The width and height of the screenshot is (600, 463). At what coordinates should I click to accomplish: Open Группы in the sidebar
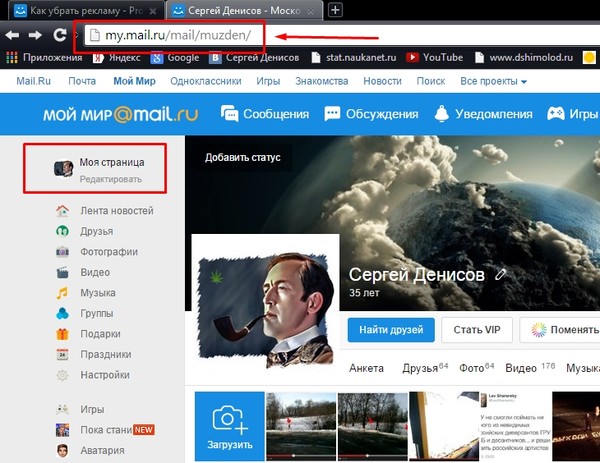[x=85, y=313]
